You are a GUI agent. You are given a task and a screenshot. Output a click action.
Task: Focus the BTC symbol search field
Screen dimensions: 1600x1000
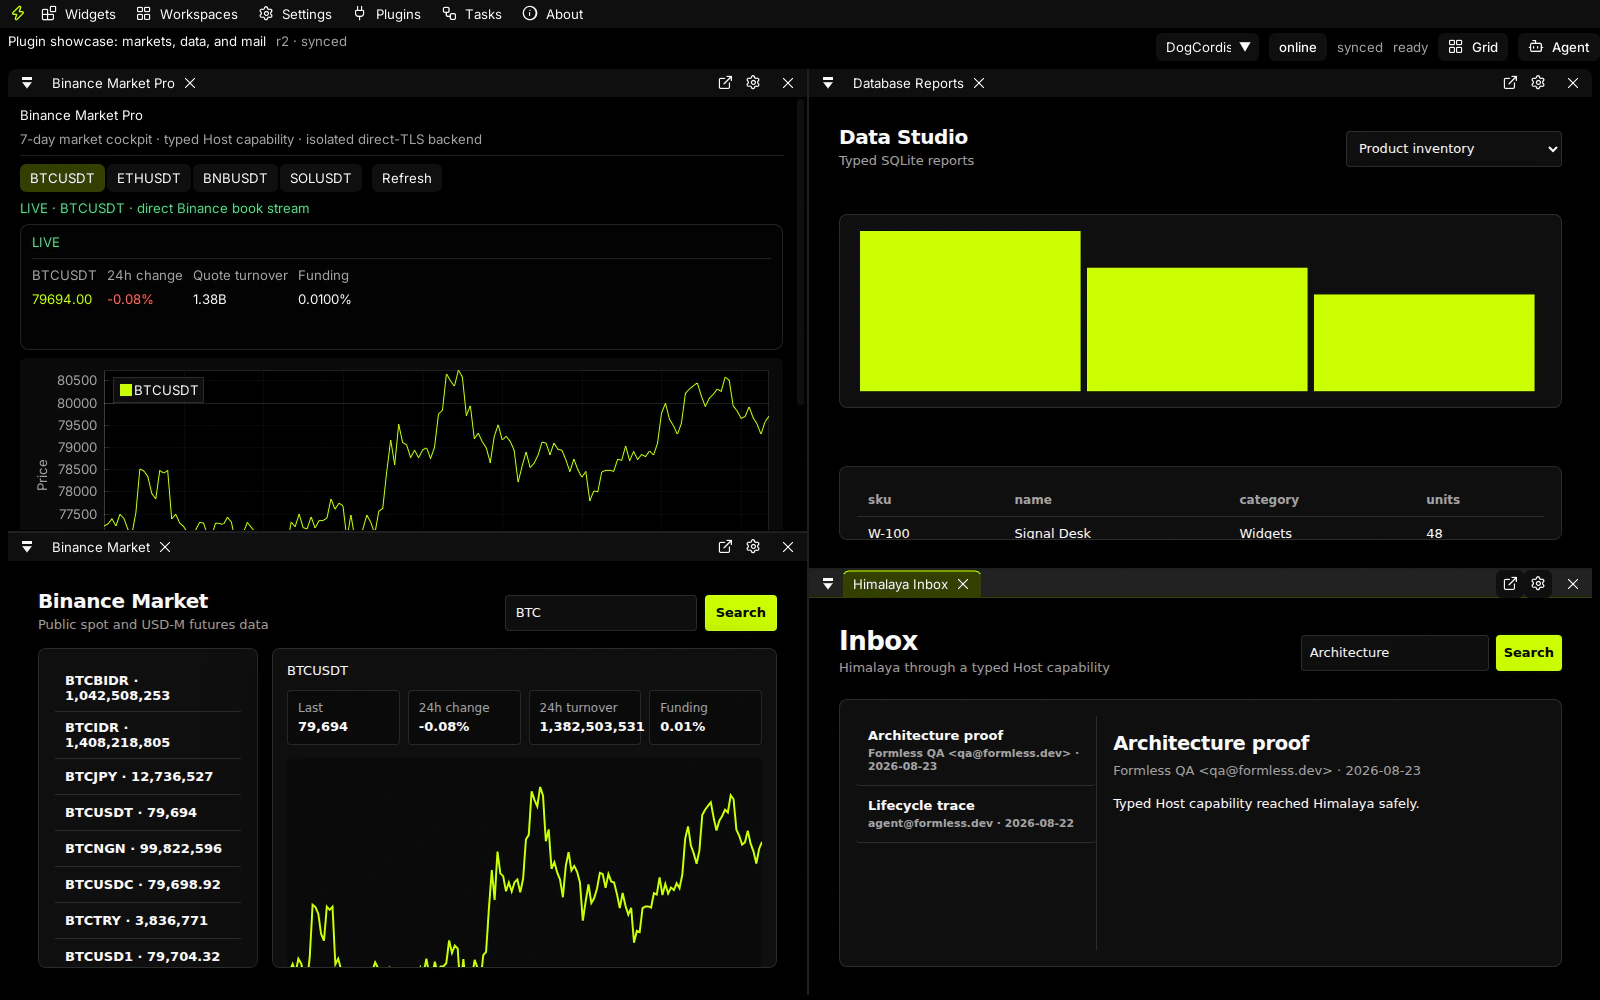600,613
